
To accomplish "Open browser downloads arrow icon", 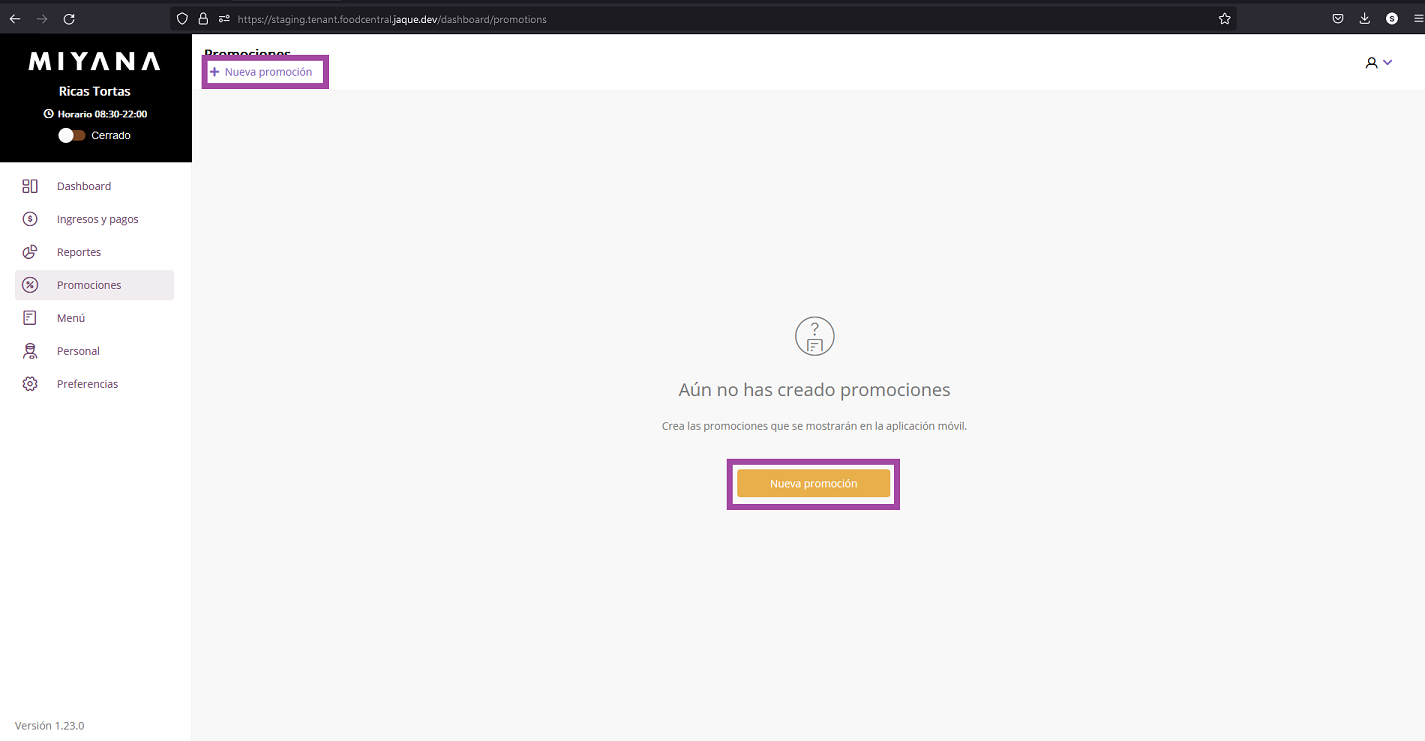I will tap(1365, 19).
